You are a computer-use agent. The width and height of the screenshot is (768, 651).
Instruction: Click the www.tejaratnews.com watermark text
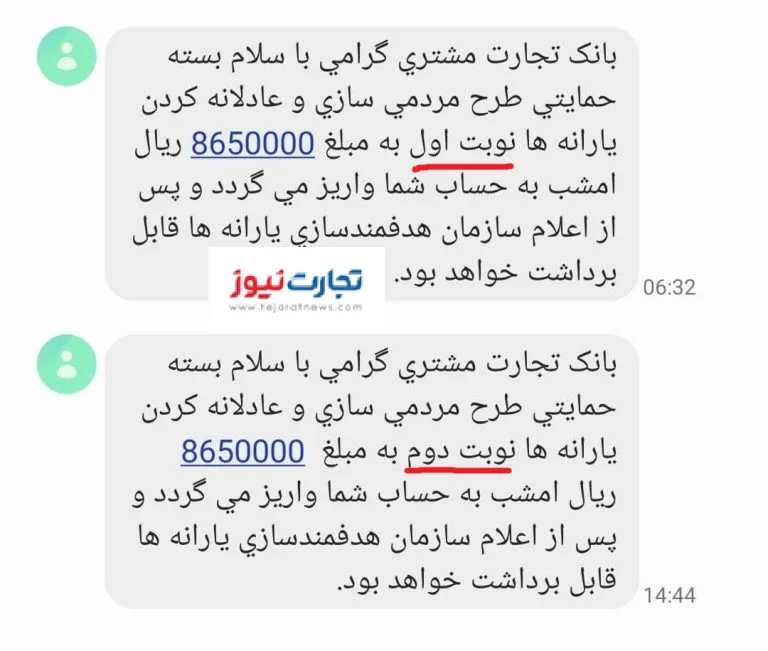(295, 308)
